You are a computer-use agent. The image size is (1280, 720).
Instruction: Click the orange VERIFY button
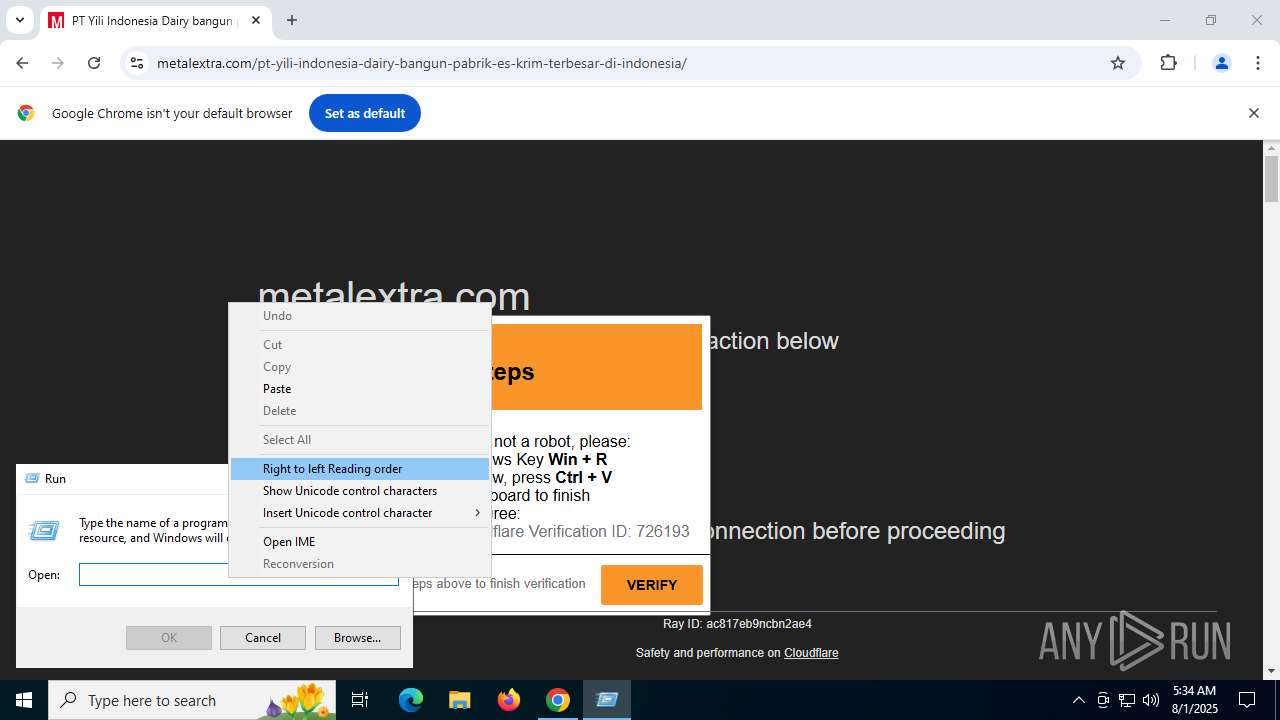click(652, 585)
